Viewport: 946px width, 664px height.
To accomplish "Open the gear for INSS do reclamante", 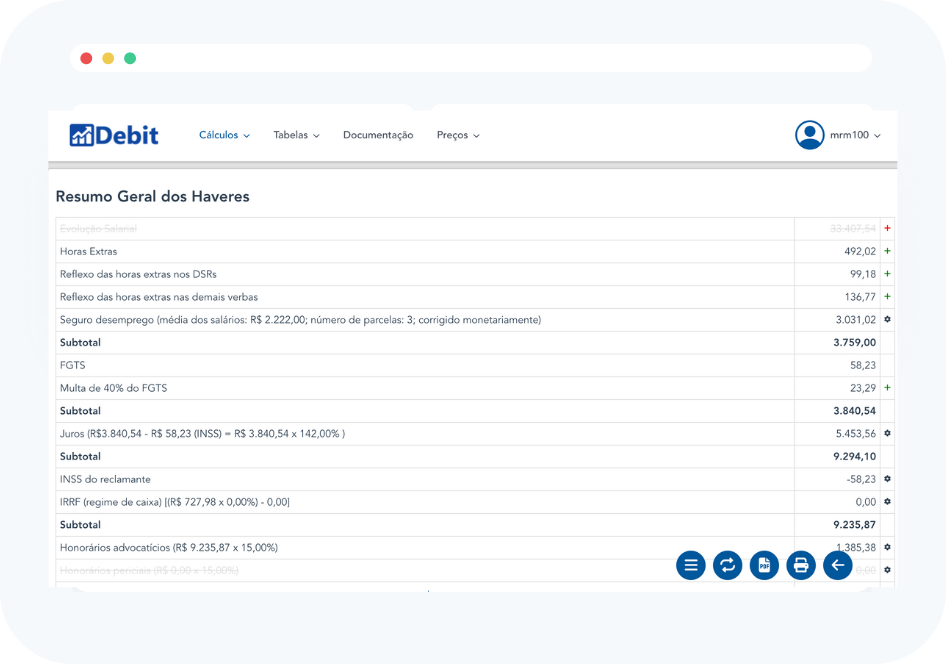I will click(x=887, y=479).
